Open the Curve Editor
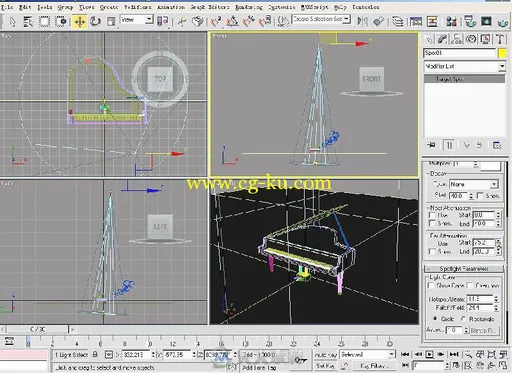Screen dimensions: 512x373 [x=416, y=22]
